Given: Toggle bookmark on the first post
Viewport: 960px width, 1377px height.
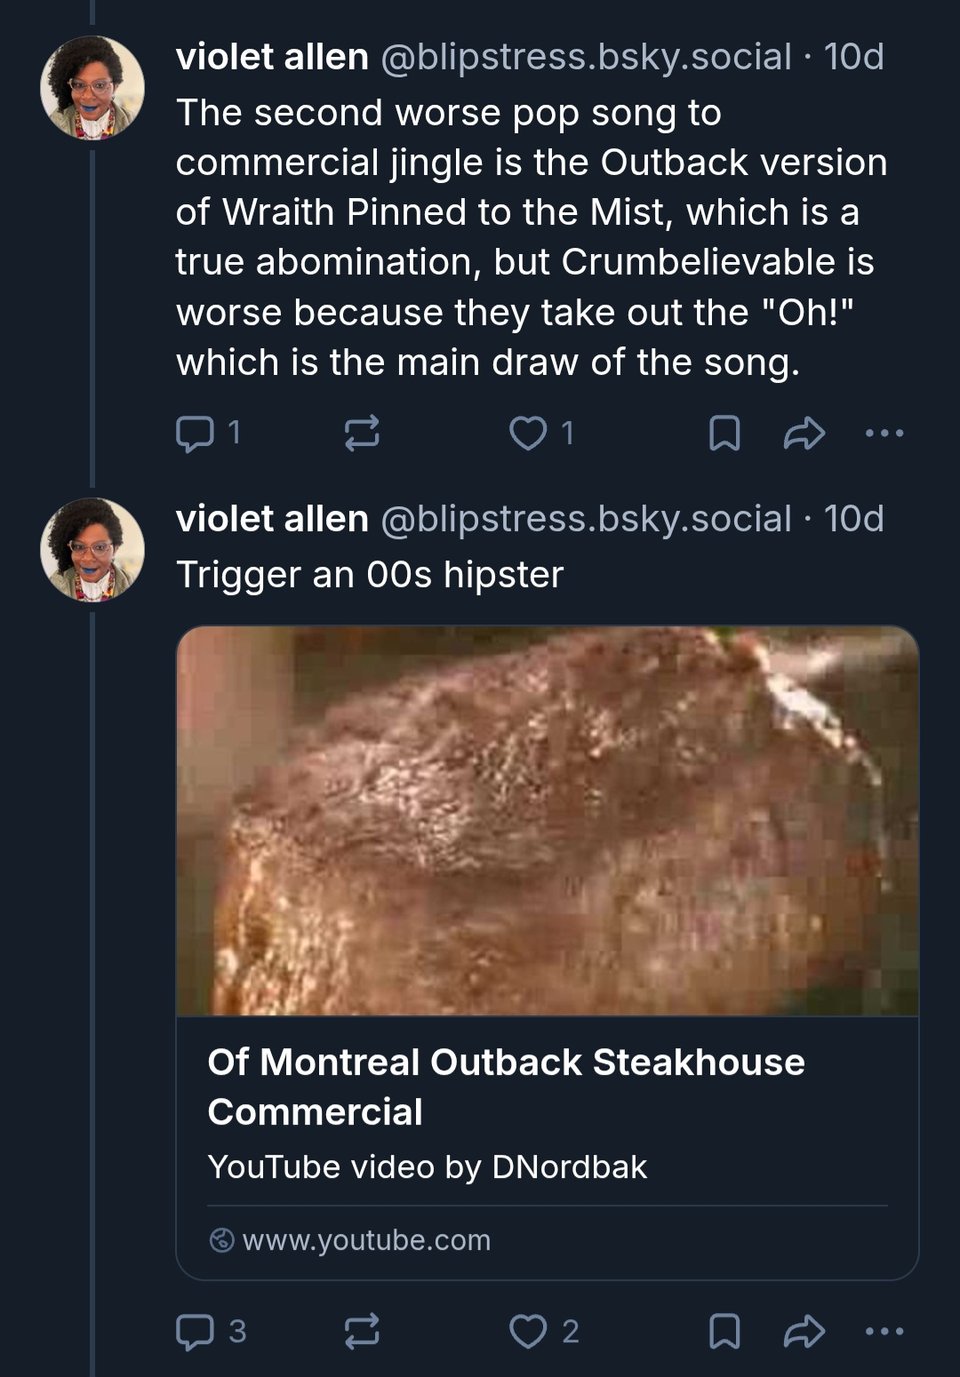Looking at the screenshot, I should coord(724,432).
